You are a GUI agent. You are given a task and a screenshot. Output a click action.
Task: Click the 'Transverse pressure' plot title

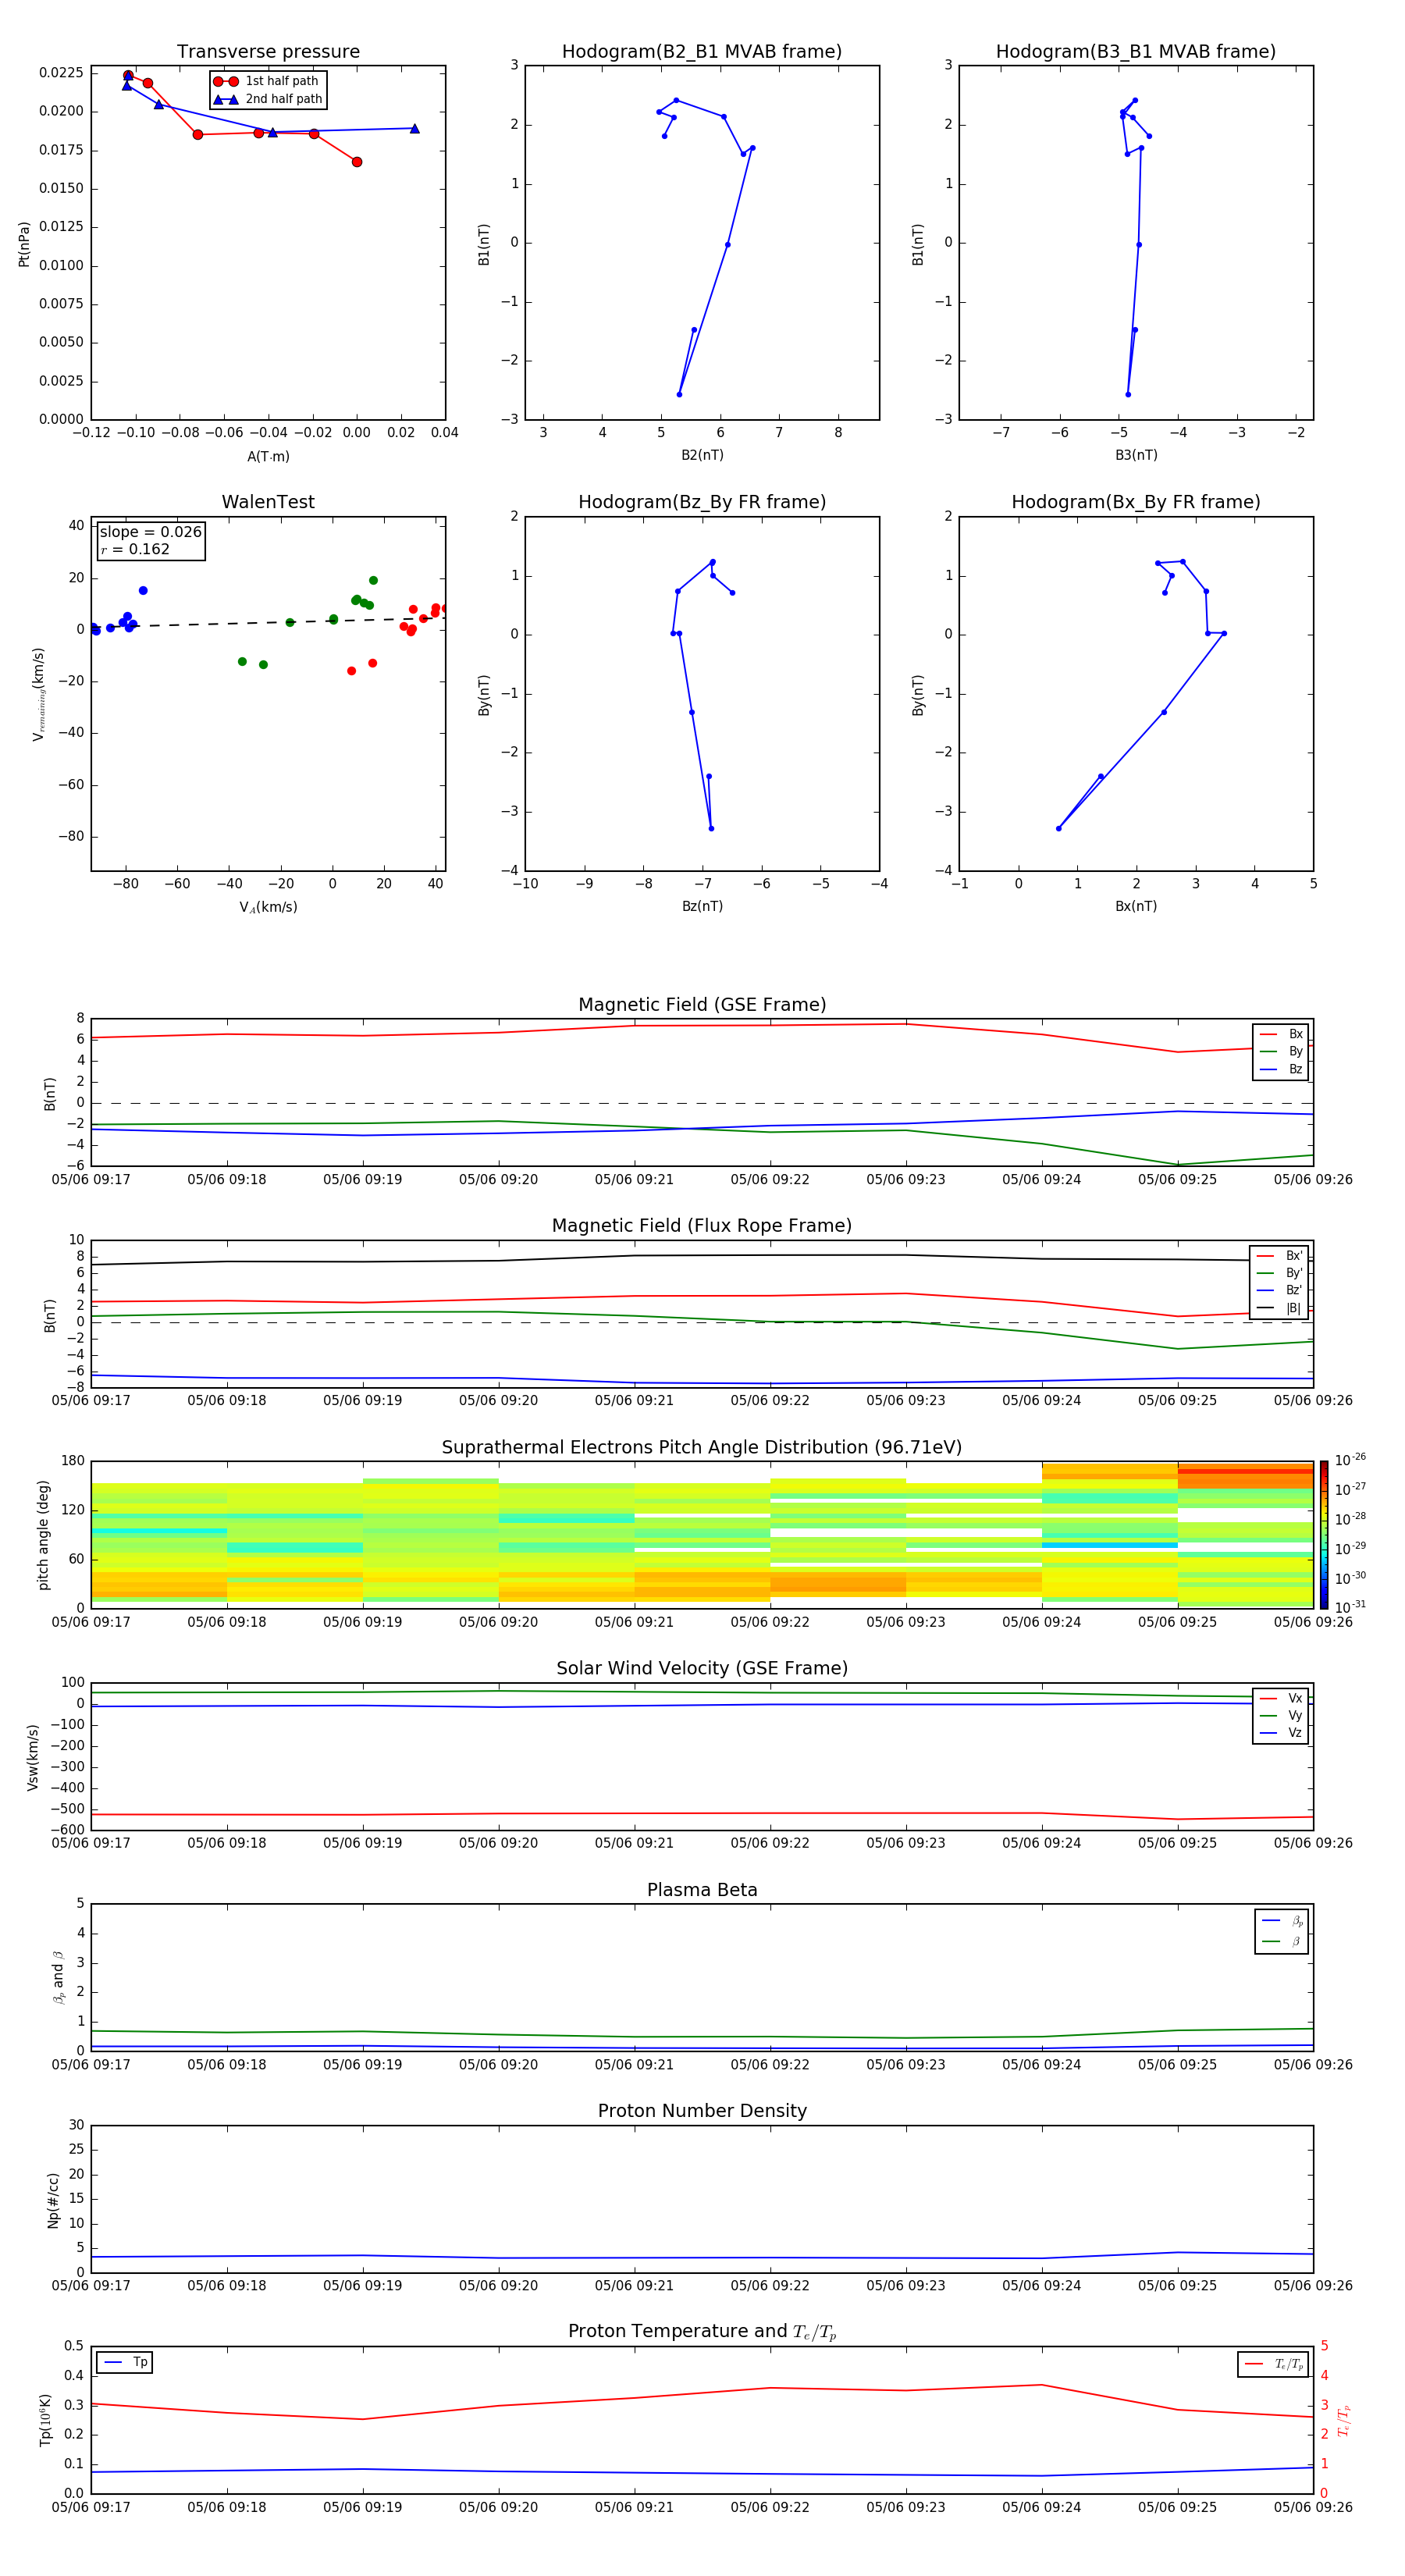tap(268, 52)
